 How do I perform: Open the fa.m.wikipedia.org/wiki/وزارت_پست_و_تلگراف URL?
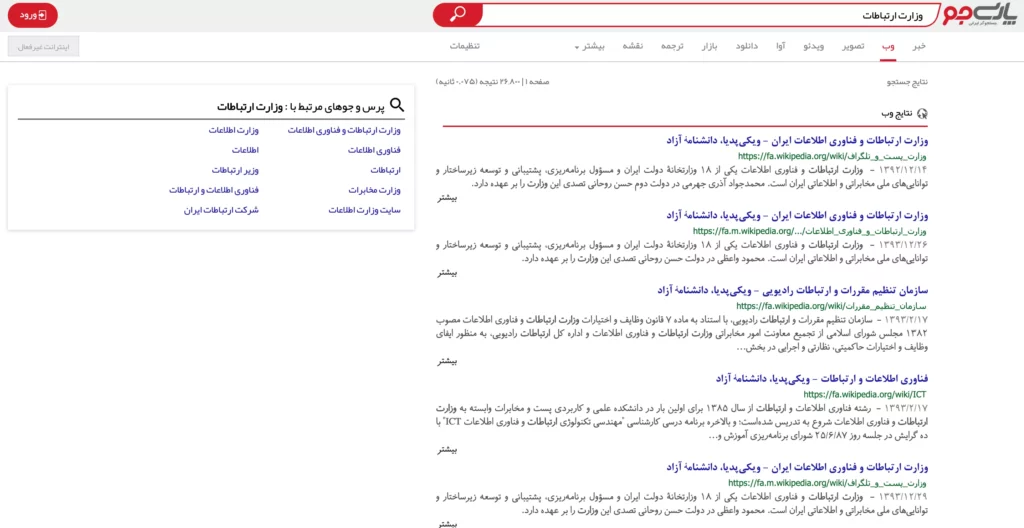click(x=828, y=484)
